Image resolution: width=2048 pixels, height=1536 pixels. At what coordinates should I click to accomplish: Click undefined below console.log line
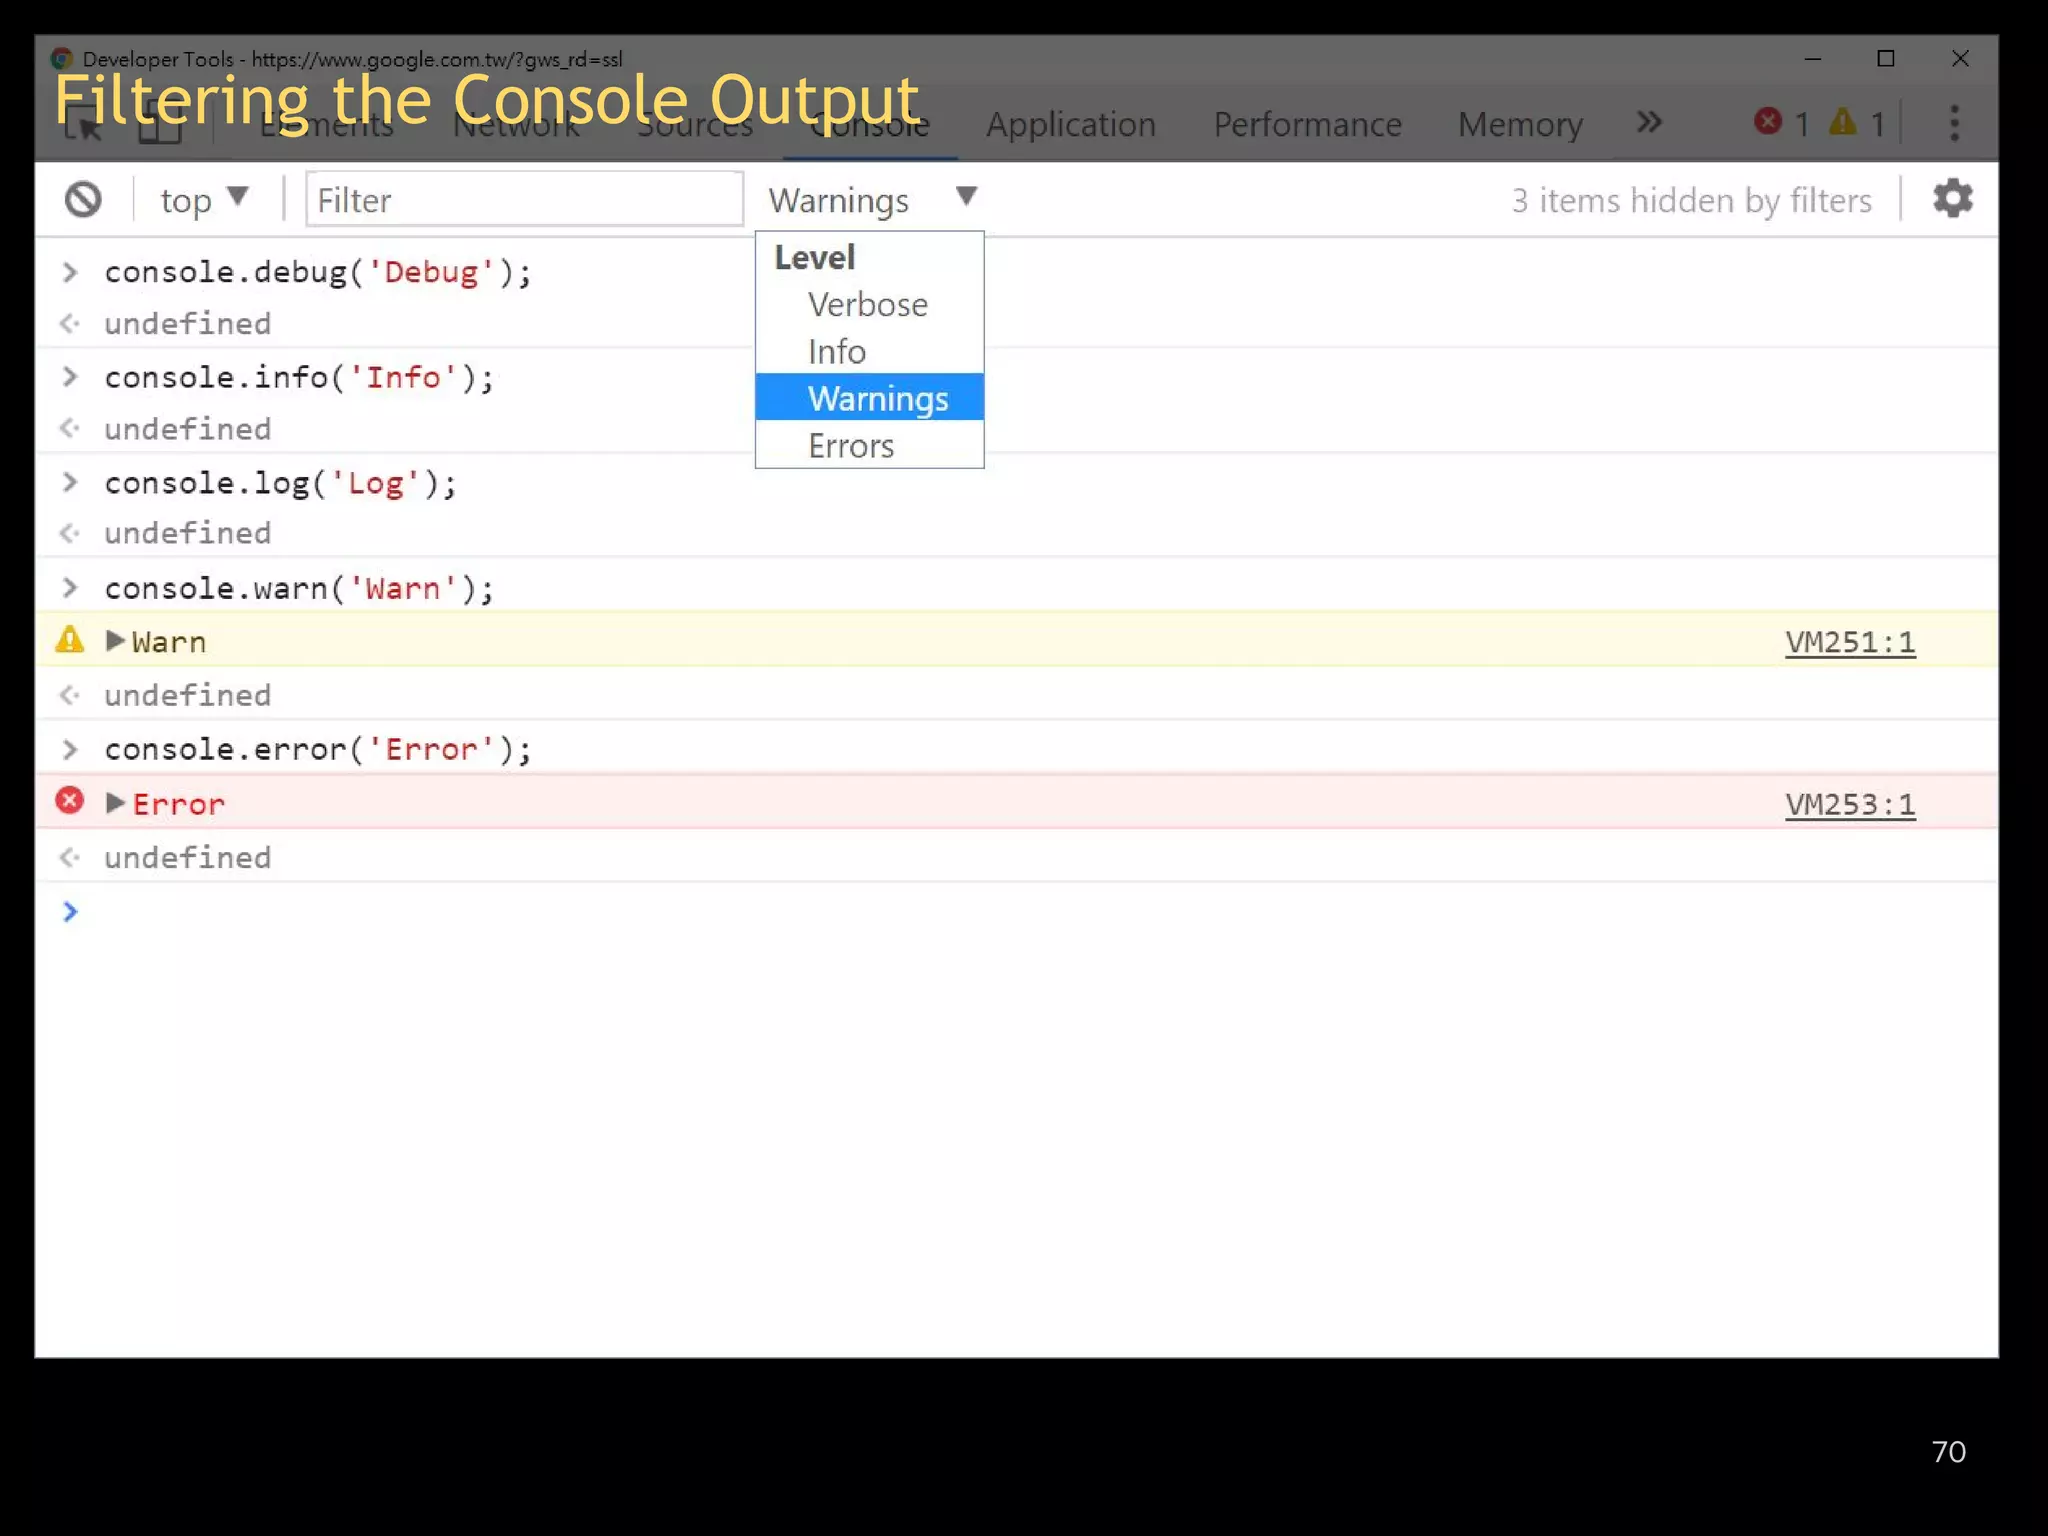(188, 533)
